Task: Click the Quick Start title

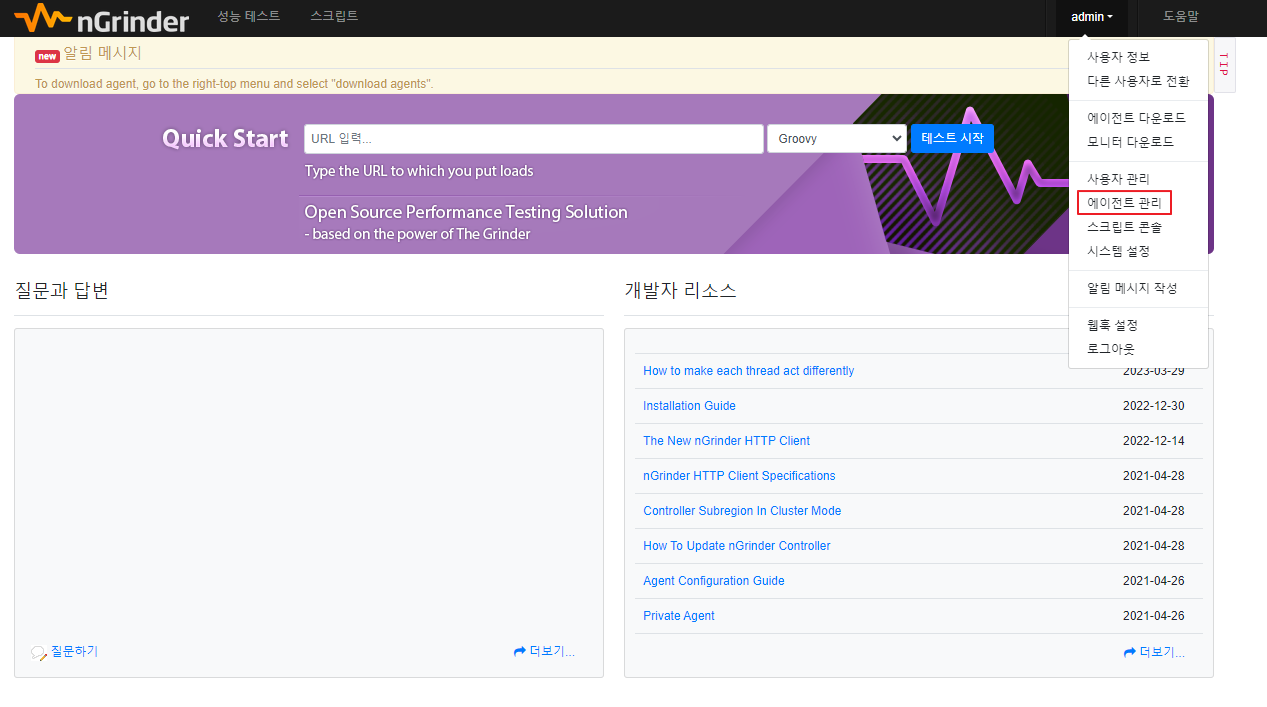Action: (x=225, y=138)
